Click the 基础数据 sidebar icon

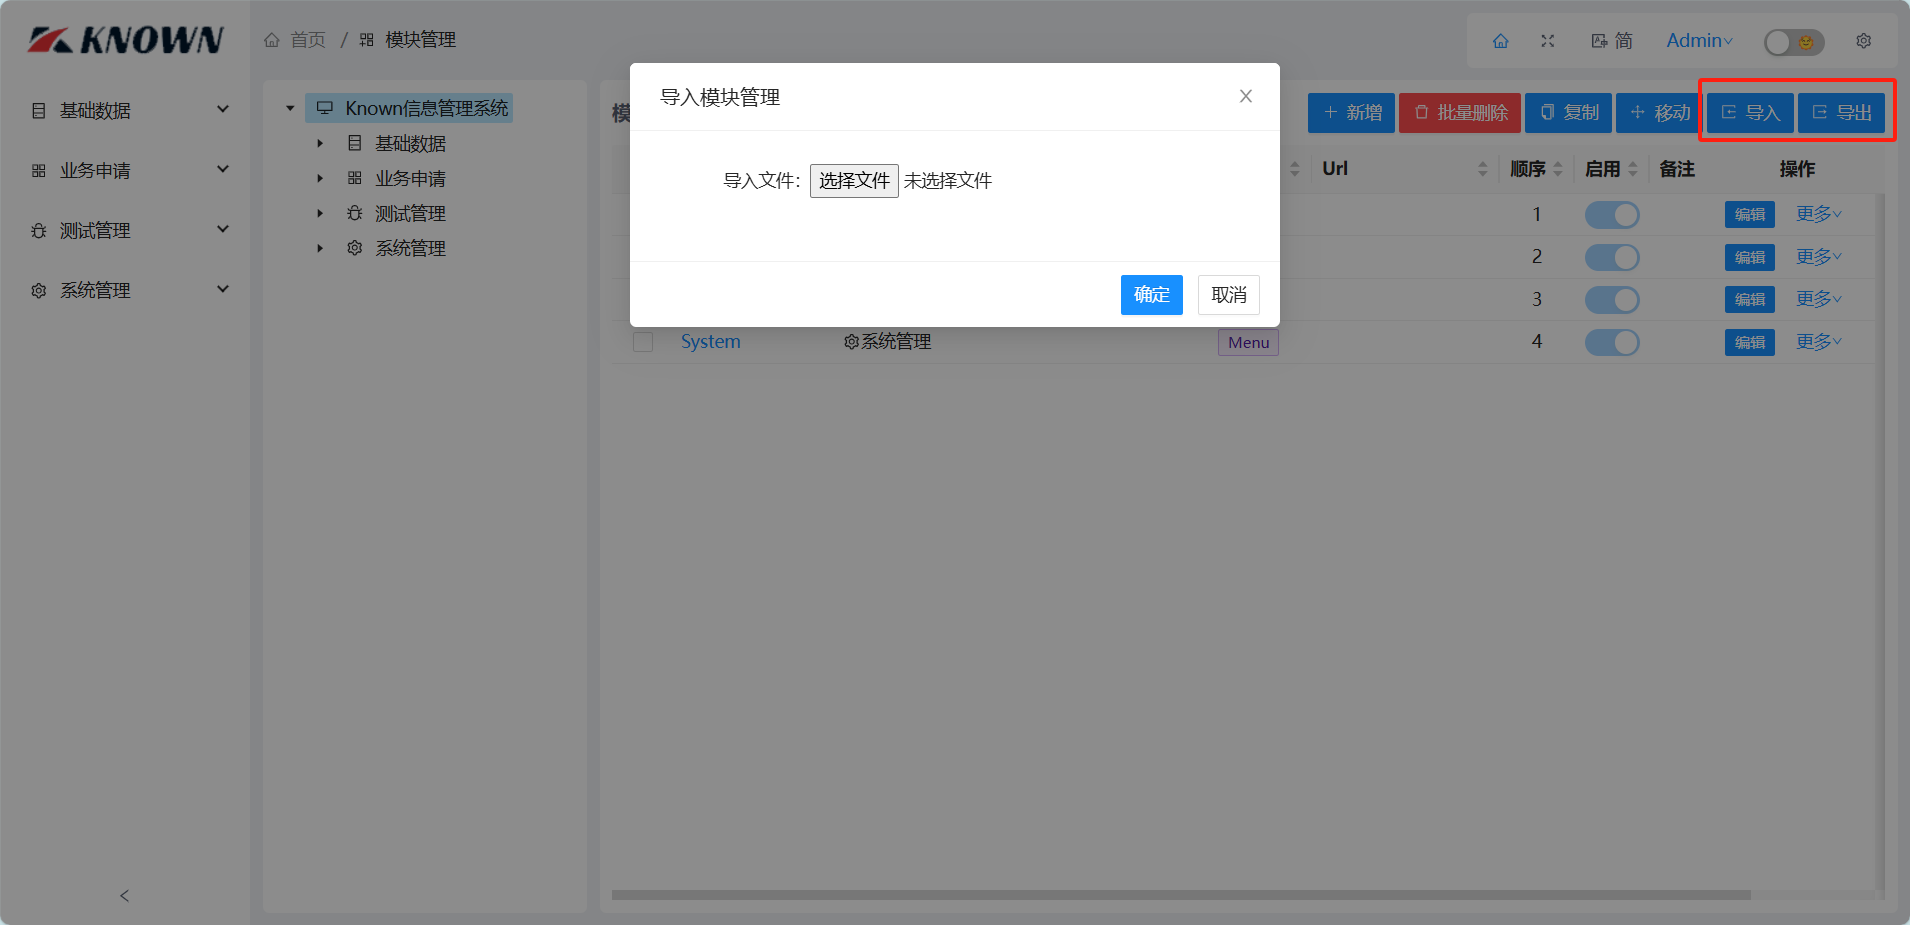pos(39,111)
